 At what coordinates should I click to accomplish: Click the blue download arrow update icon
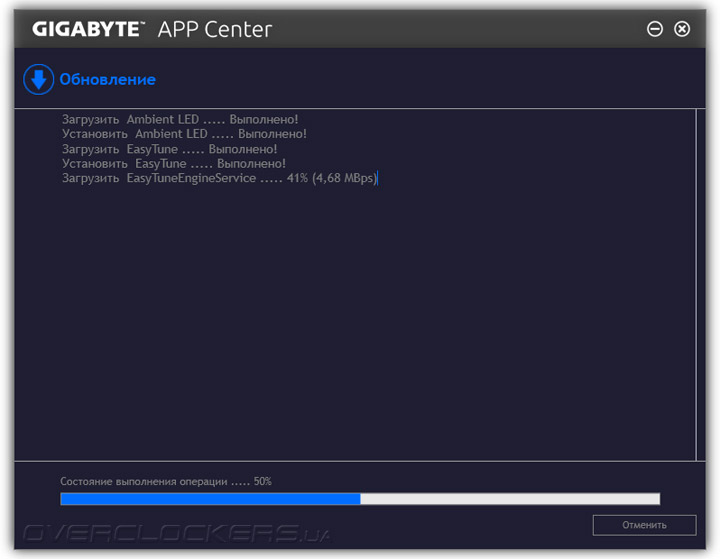coord(39,79)
